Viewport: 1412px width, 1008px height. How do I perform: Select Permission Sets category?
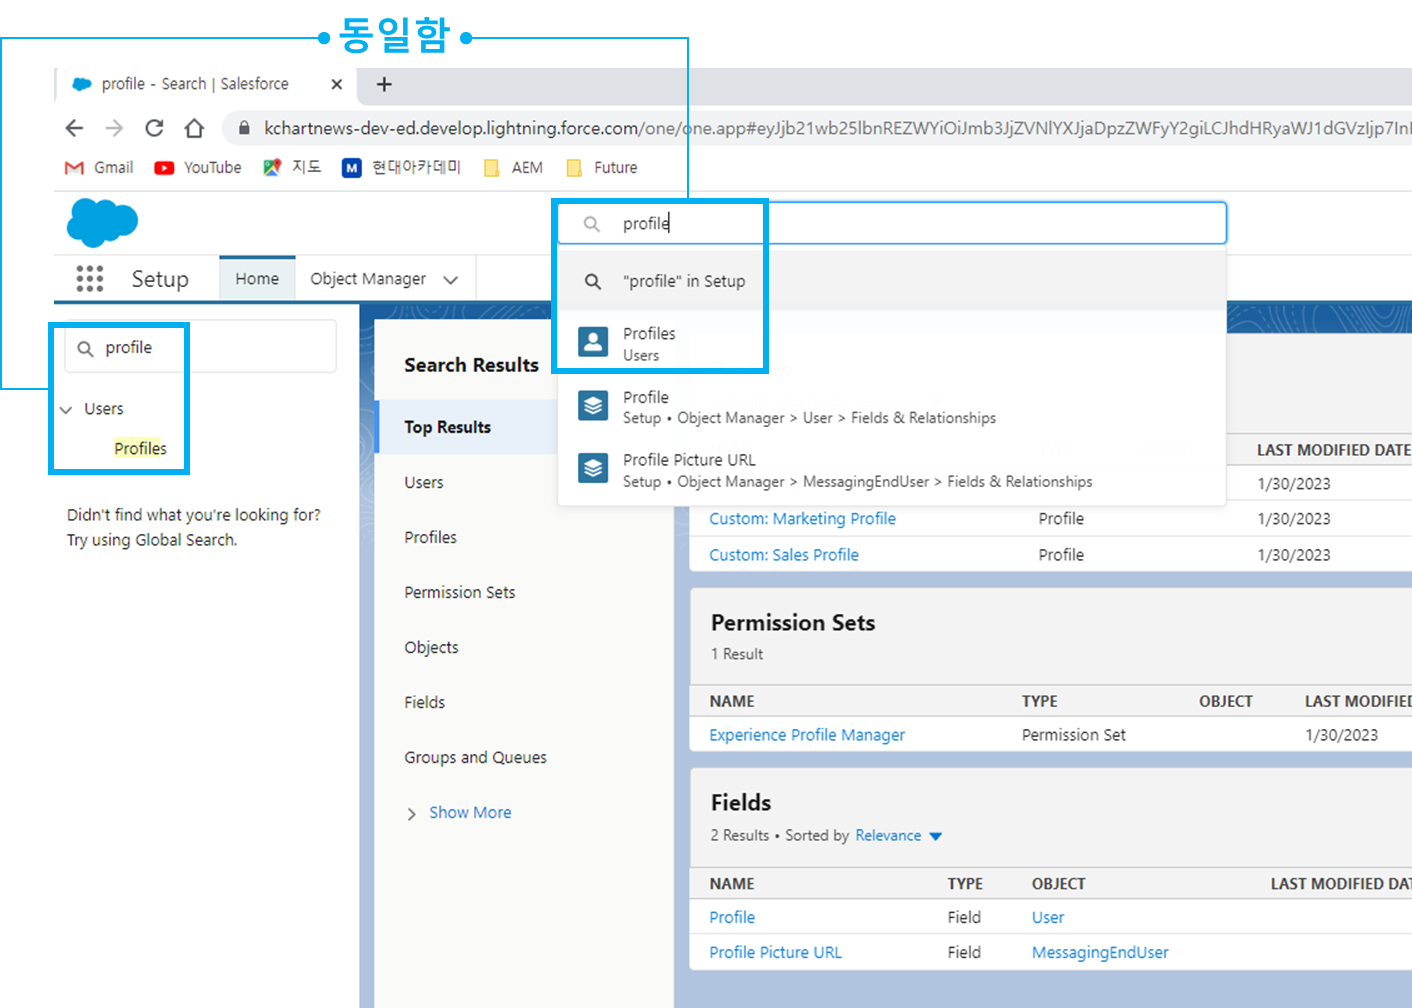click(x=460, y=592)
